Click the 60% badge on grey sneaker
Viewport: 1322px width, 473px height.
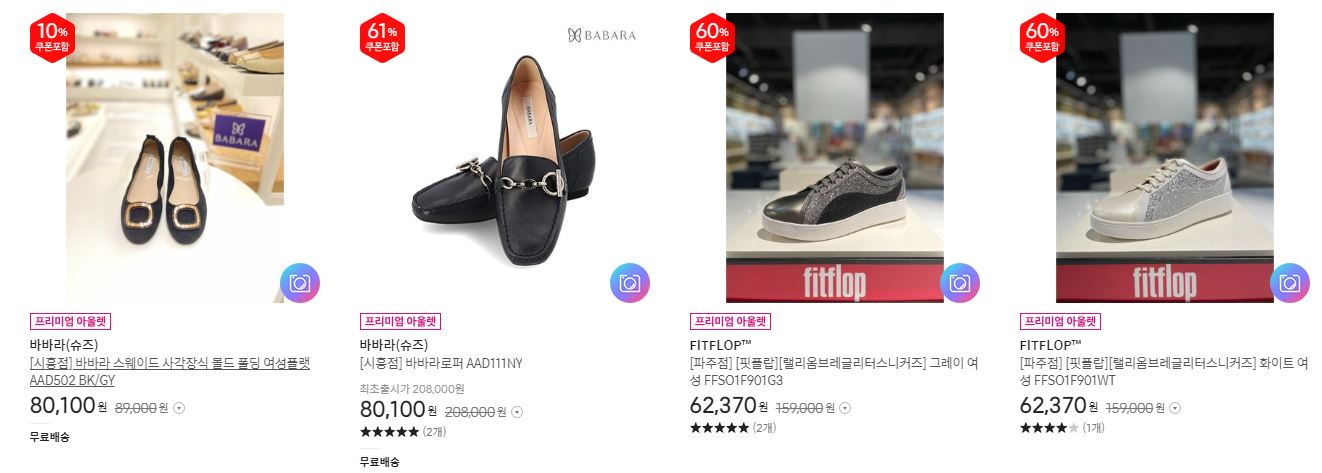tap(710, 38)
